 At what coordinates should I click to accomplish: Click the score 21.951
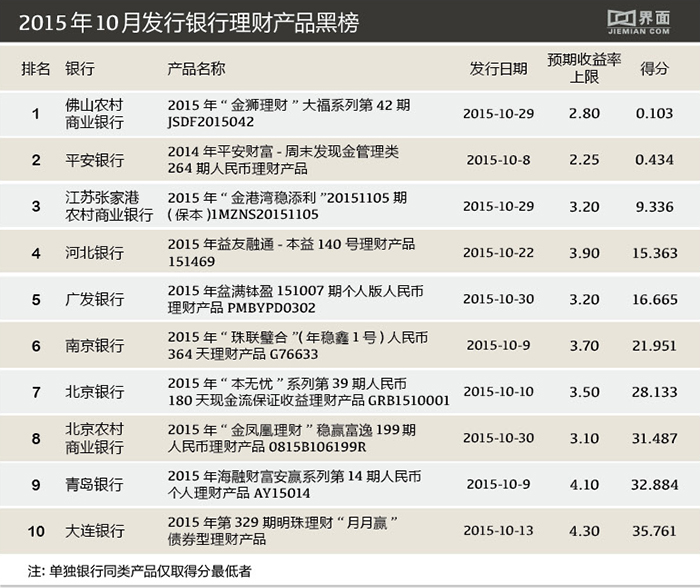654,346
